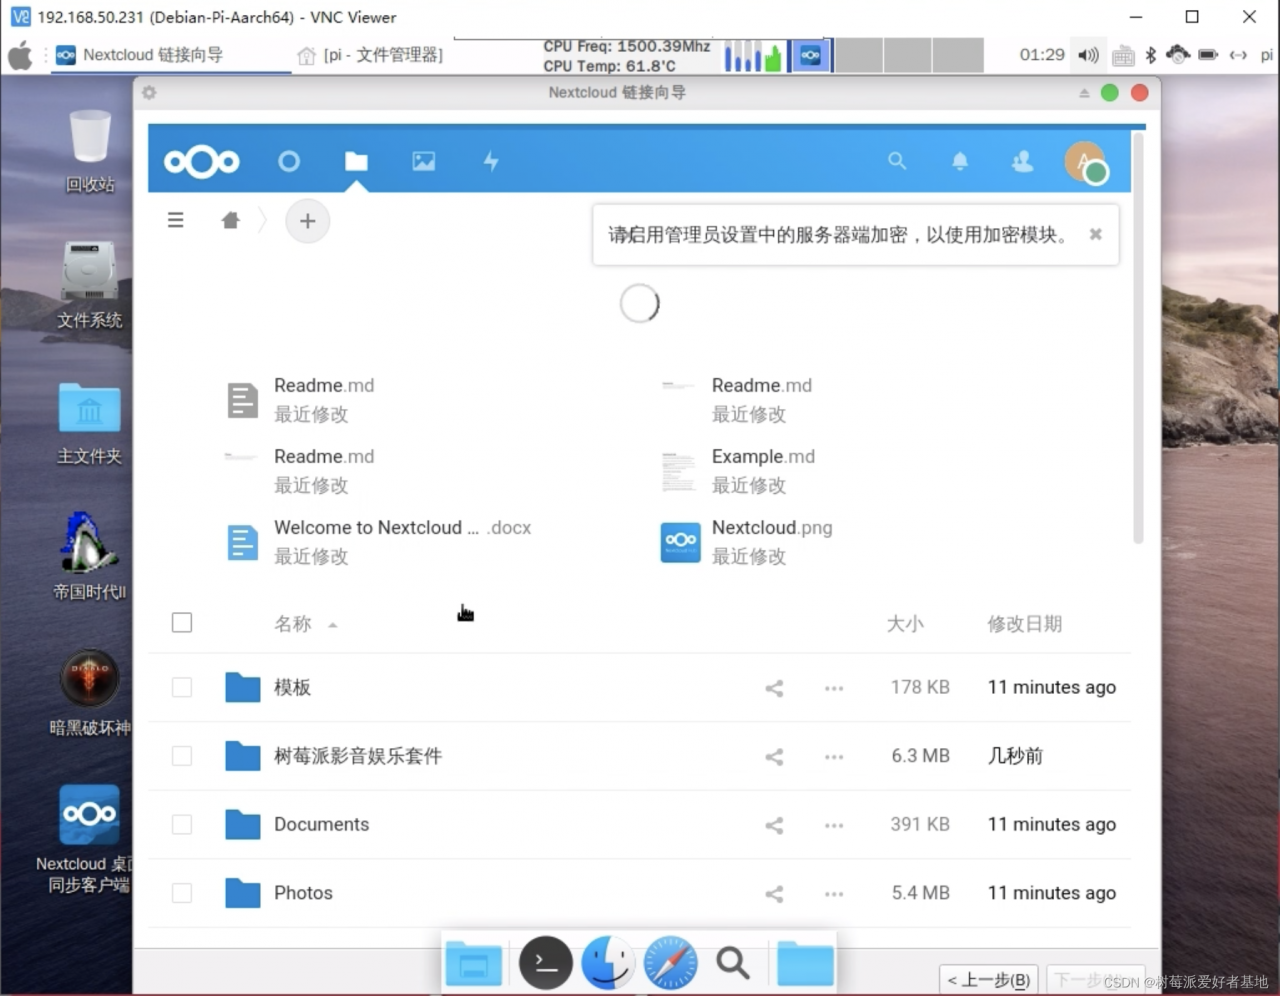This screenshot has height=996, width=1280.
Task: Open Files via the folder icon in Nextcloud toolbar
Action: [x=356, y=160]
